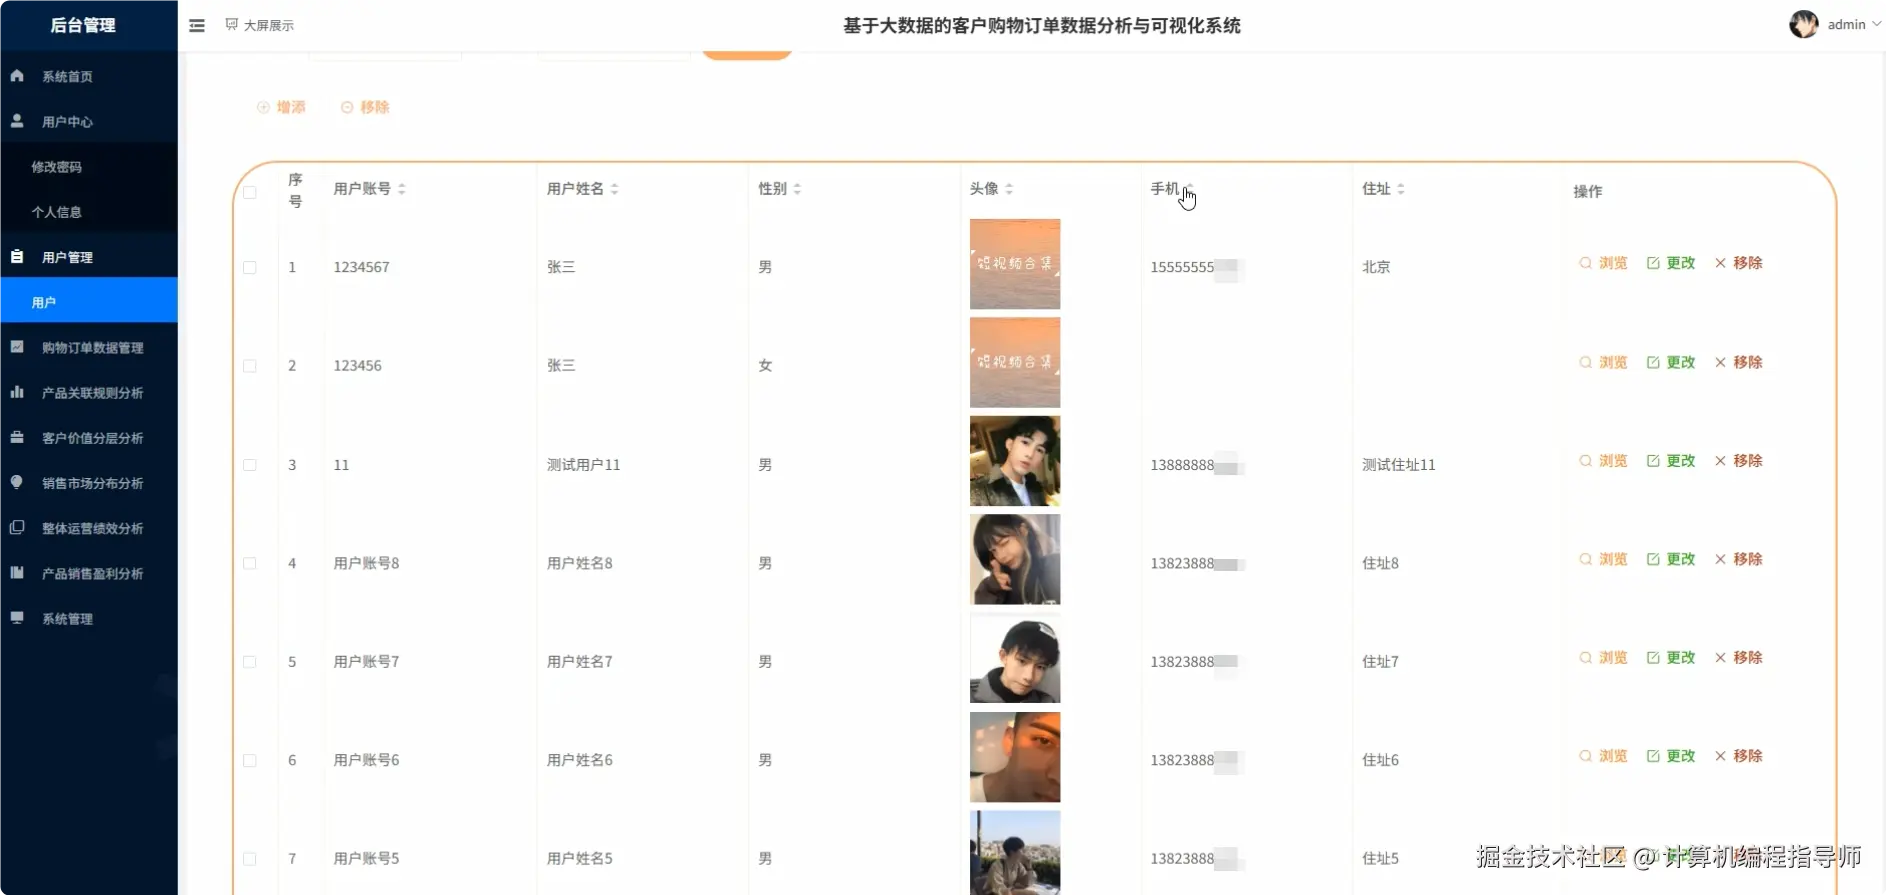Click the 整体运营绩效分析 copy icon
Viewport: 1886px width, 895px height.
(17, 527)
